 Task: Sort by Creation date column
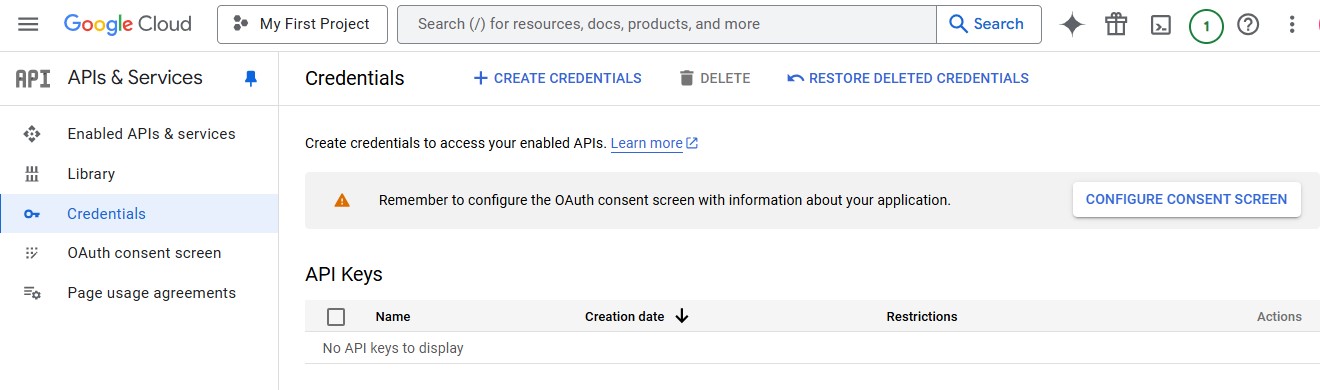tap(624, 316)
